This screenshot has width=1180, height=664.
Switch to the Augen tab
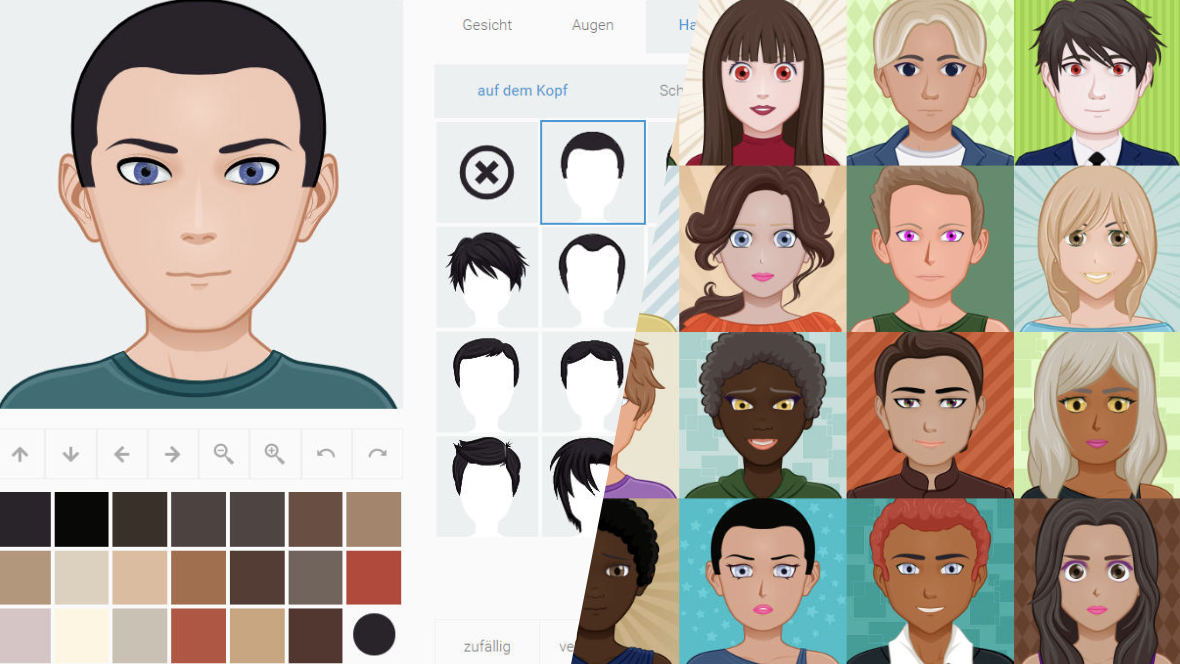[x=592, y=25]
